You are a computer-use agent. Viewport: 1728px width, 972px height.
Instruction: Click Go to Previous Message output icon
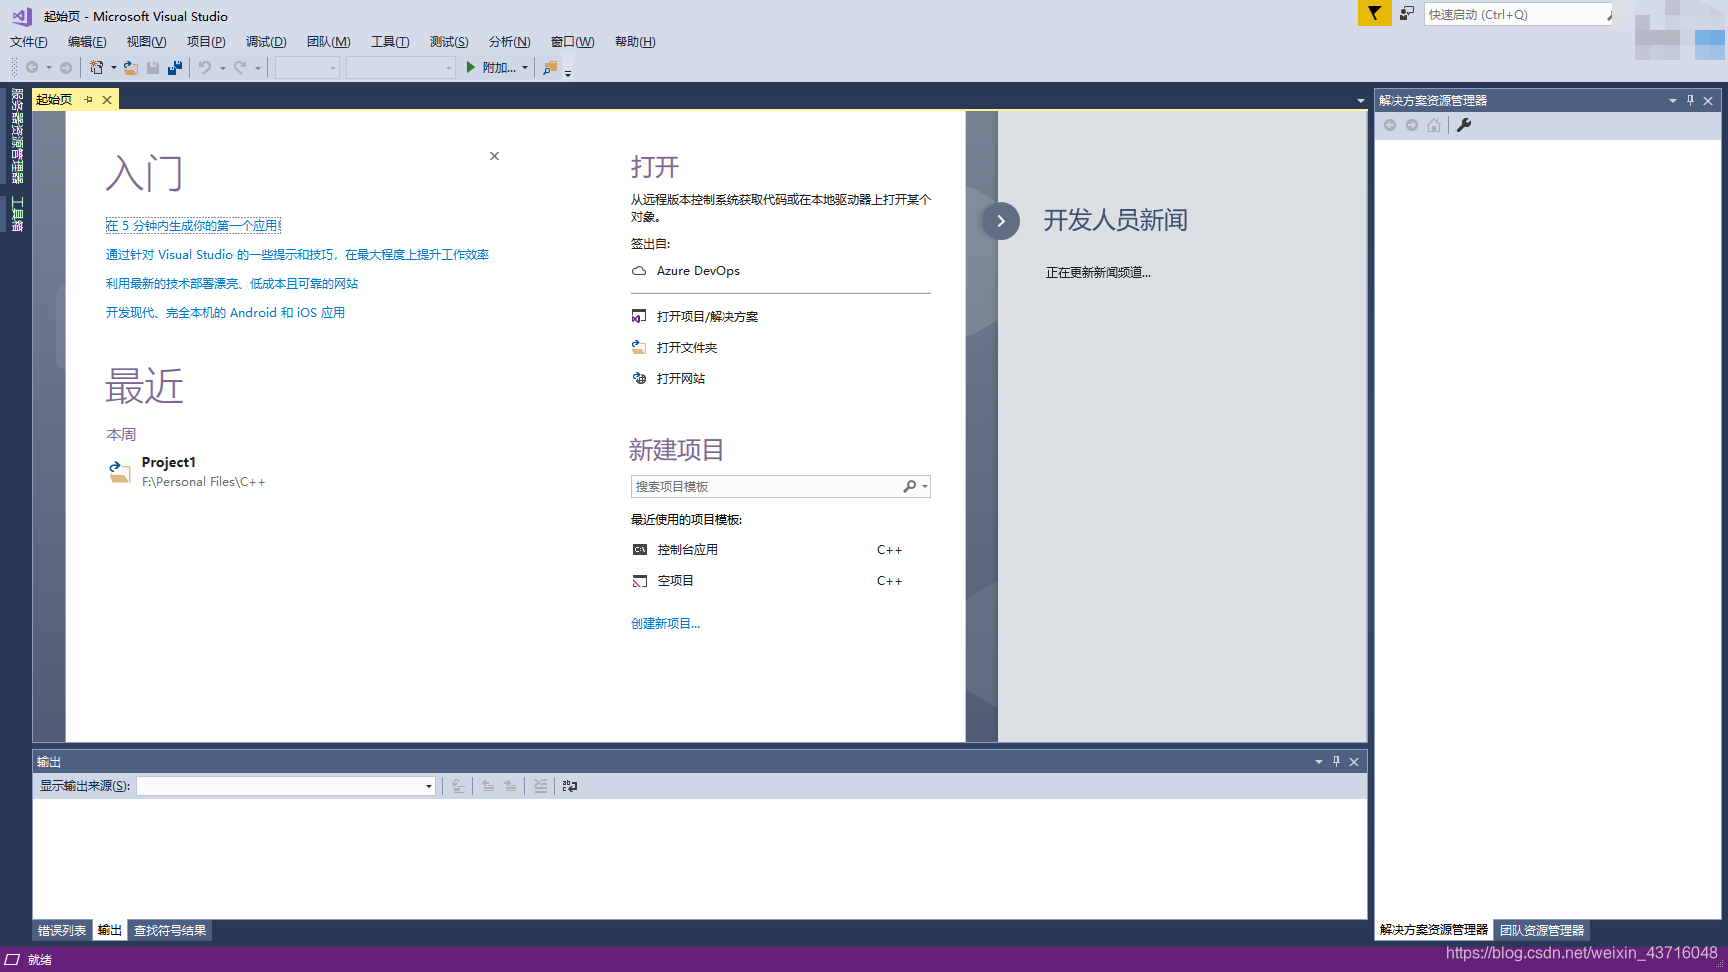point(488,786)
